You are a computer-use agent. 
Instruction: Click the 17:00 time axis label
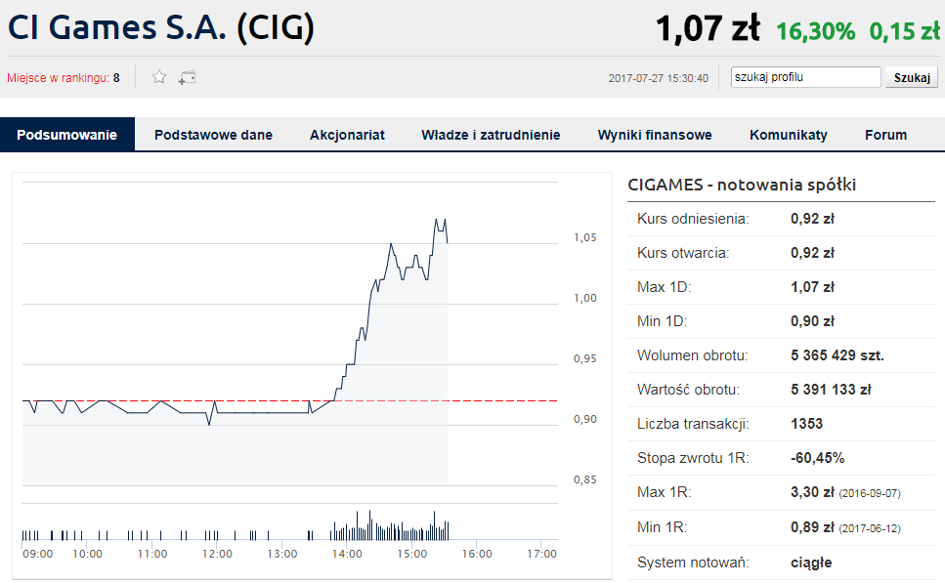(x=542, y=554)
